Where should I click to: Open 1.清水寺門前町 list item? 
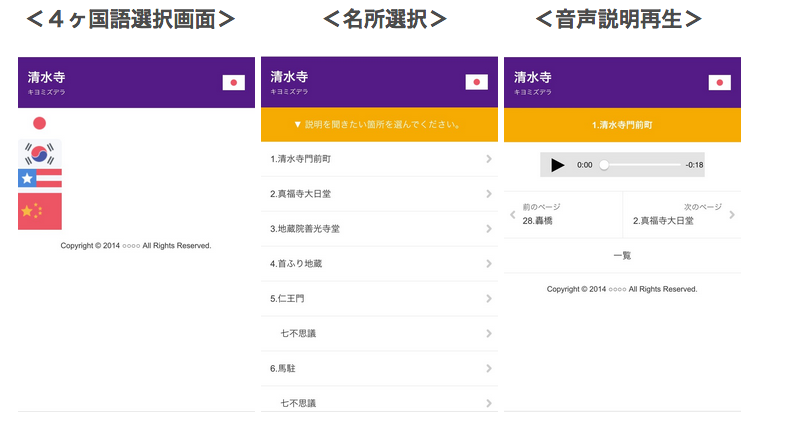pos(378,159)
